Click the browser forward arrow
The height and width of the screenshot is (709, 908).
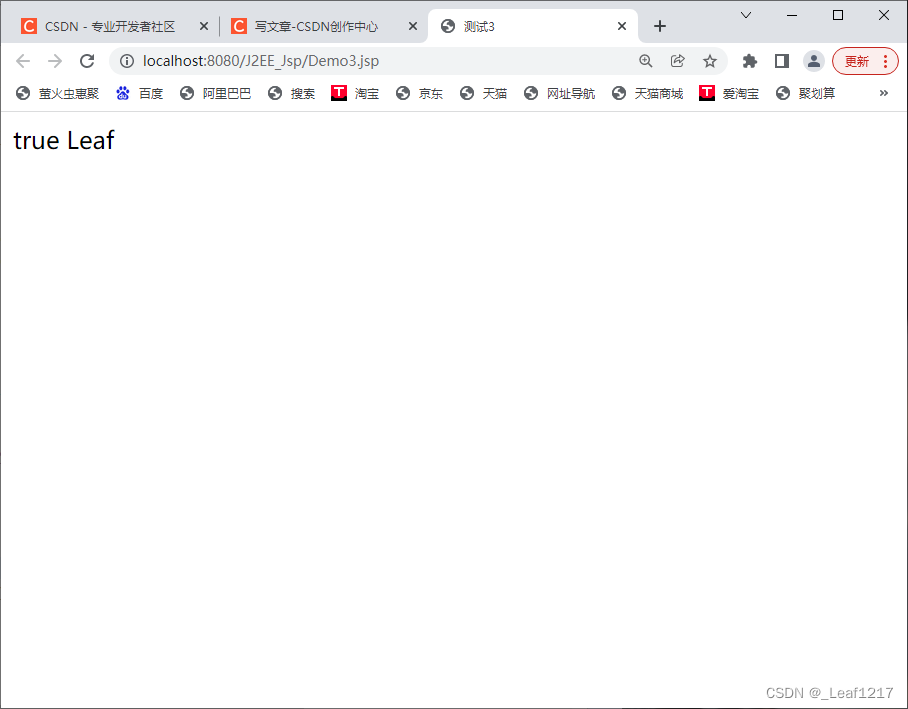coord(55,61)
